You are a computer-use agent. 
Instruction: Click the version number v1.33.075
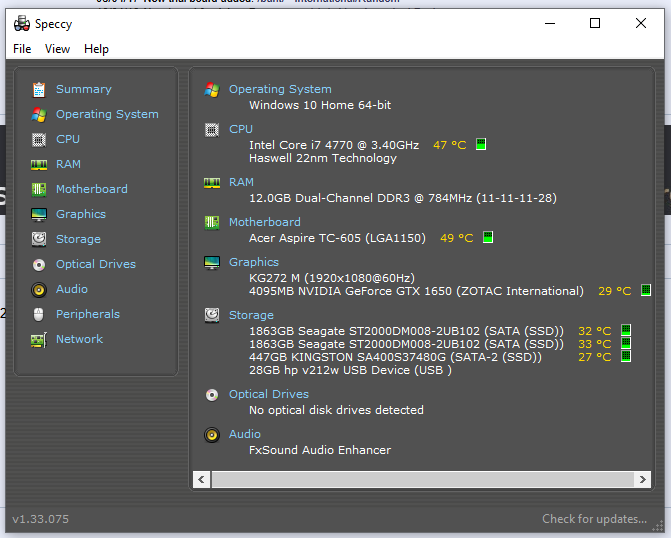point(41,519)
